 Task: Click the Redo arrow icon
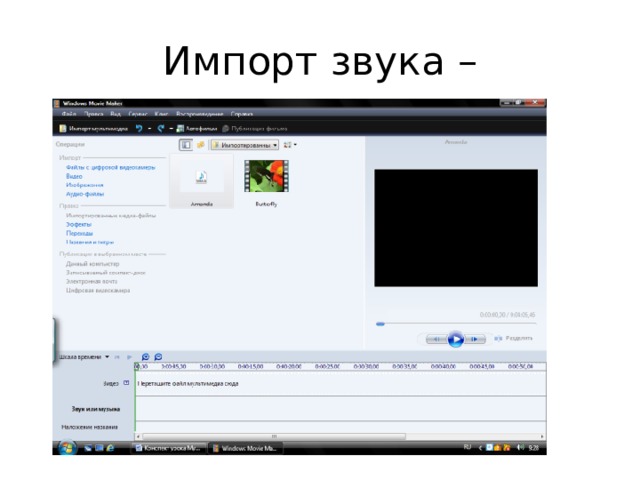point(161,129)
